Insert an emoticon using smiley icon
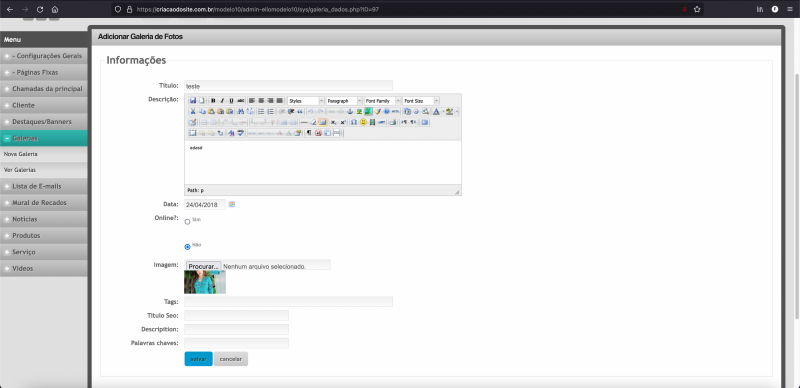The width and height of the screenshot is (800, 388). click(x=363, y=122)
